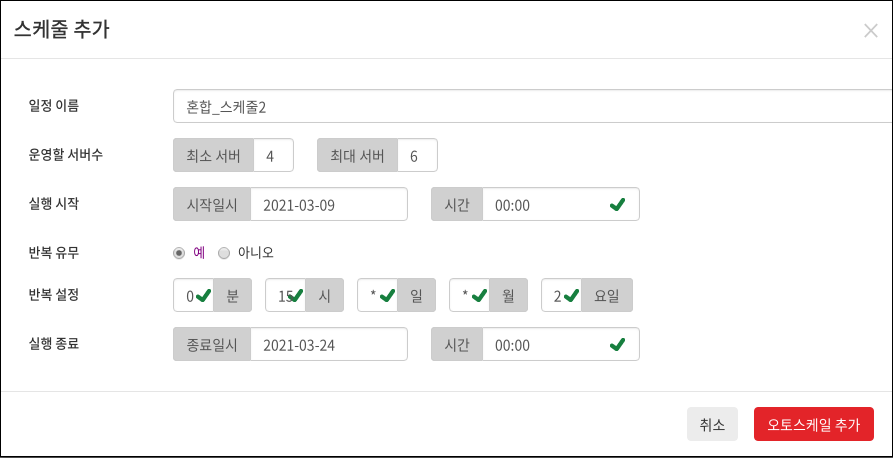
Task: Click the 취소 button
Action: coord(712,424)
